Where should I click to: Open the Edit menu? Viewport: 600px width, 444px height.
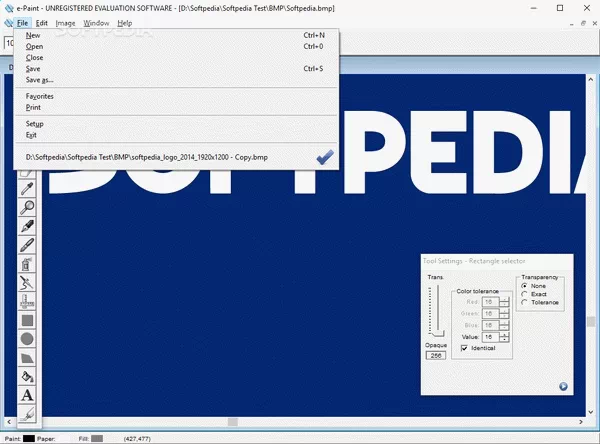[x=42, y=23]
